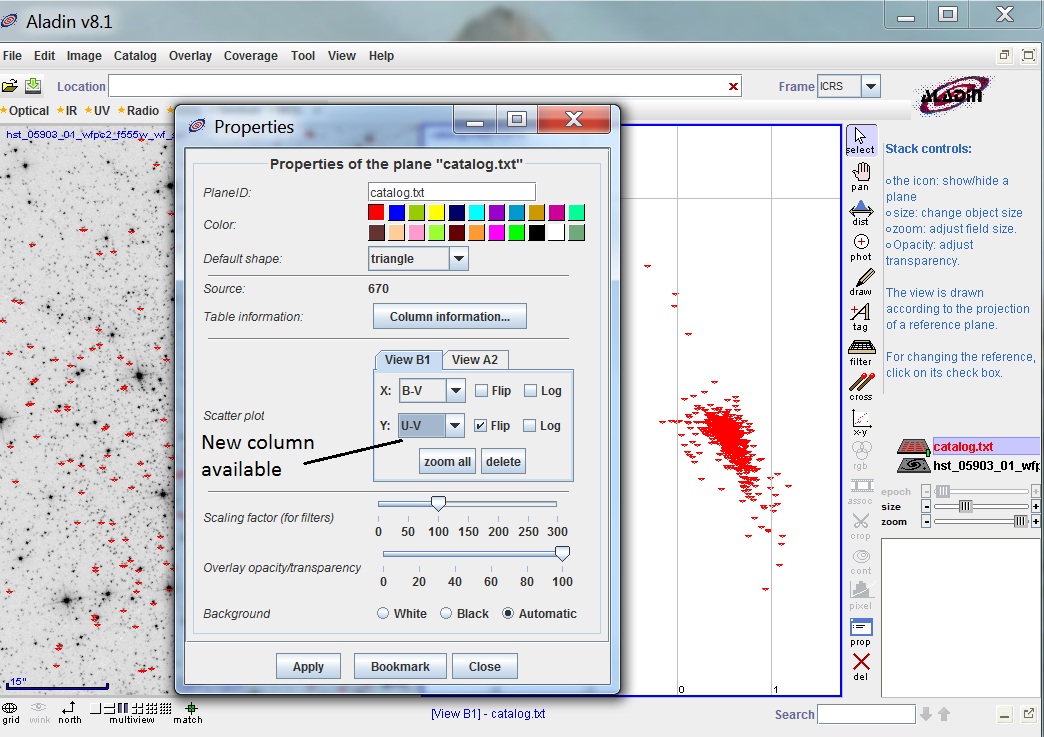Start the cross match tool
This screenshot has height=737, width=1044.
(x=860, y=387)
